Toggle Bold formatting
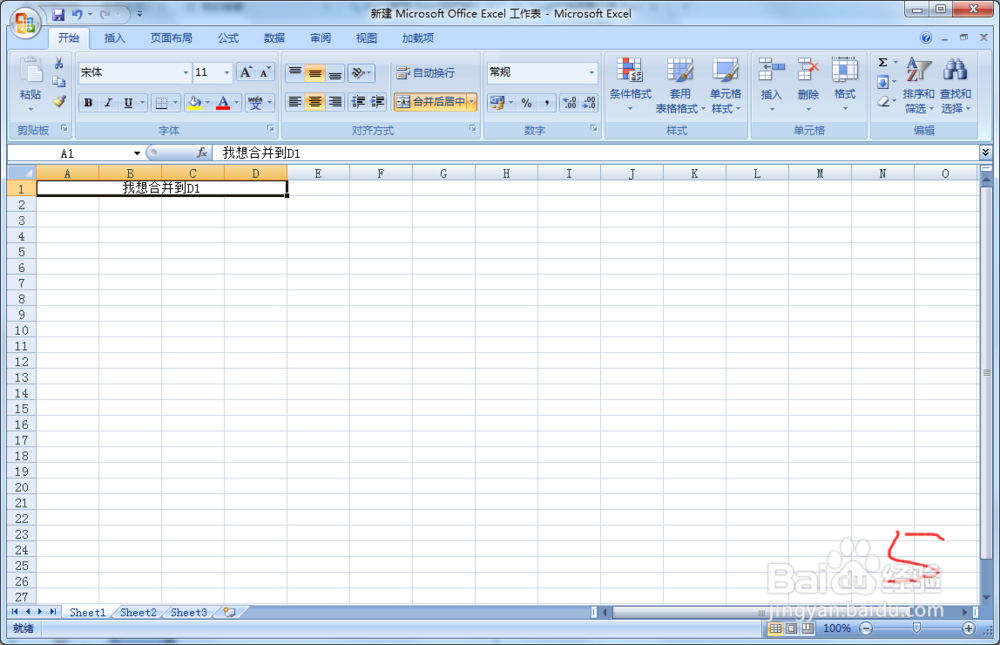This screenshot has height=645, width=1000. [88, 102]
